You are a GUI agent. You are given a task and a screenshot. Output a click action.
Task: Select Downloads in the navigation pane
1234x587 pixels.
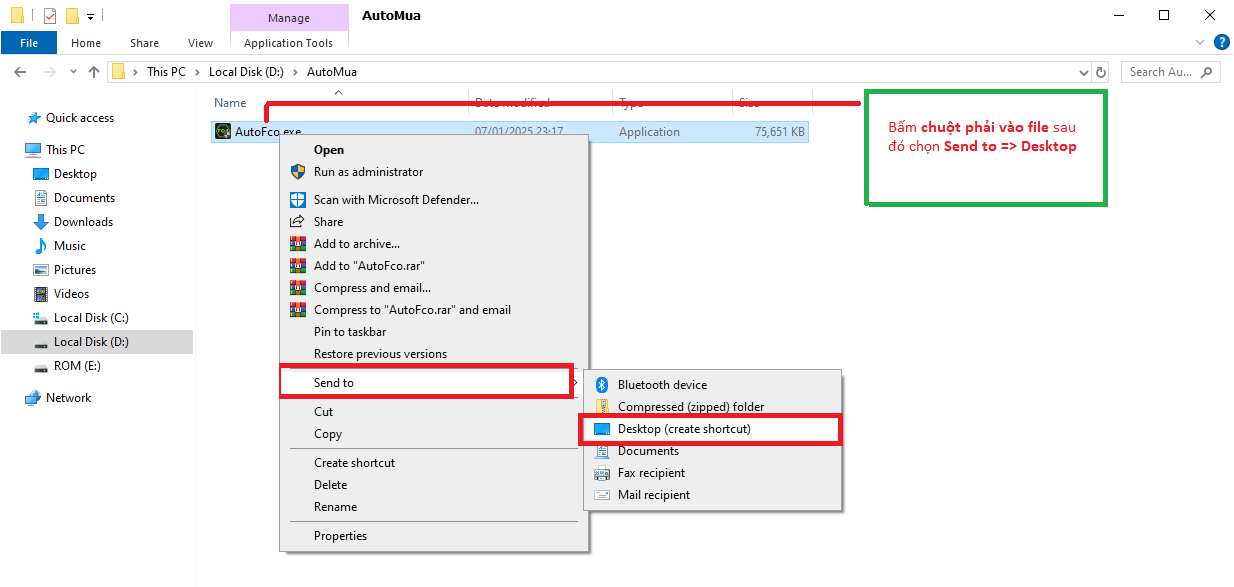(x=83, y=222)
